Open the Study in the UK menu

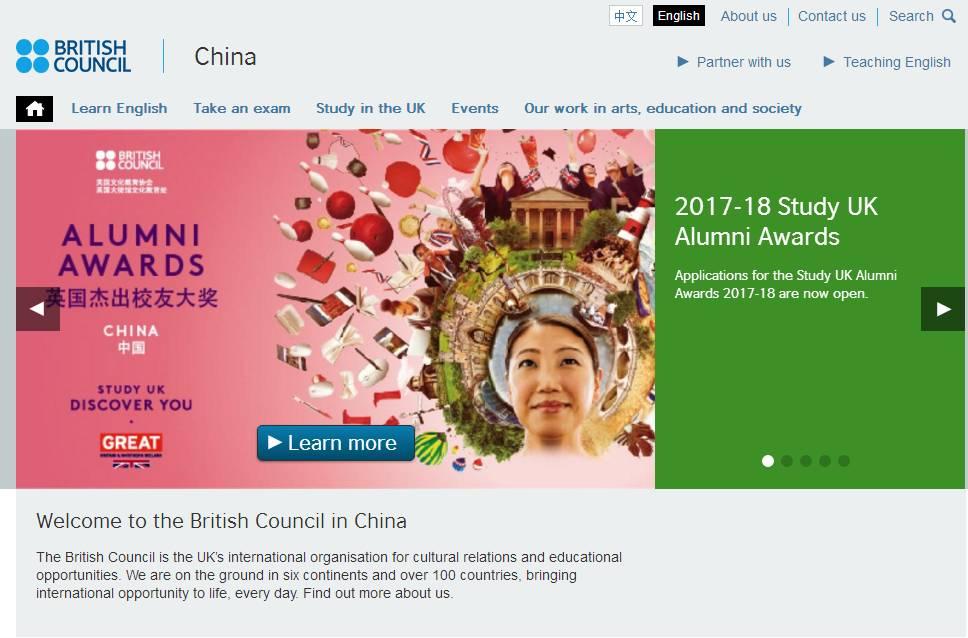click(x=370, y=109)
